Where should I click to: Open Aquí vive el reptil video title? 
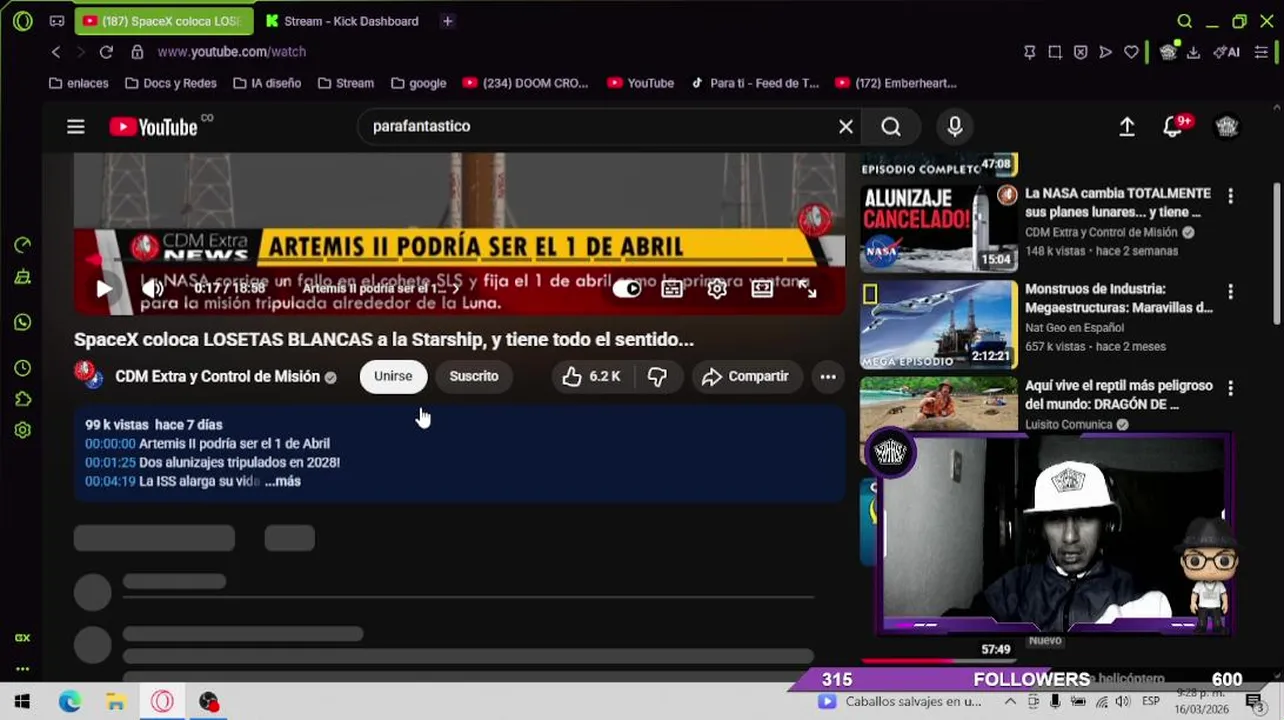(1117, 395)
